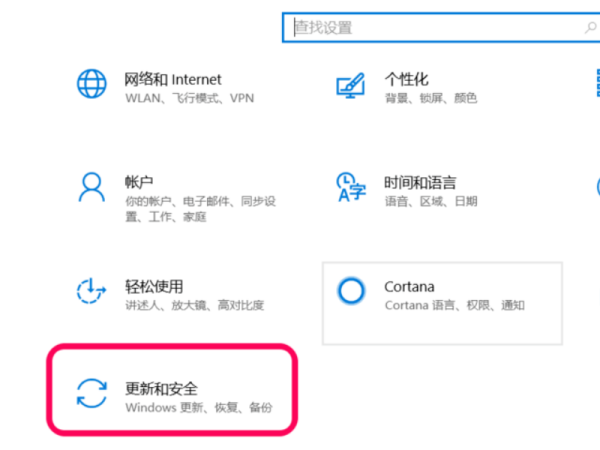Open the 网络和 Internet settings title
This screenshot has width=600, height=450.
click(x=173, y=80)
